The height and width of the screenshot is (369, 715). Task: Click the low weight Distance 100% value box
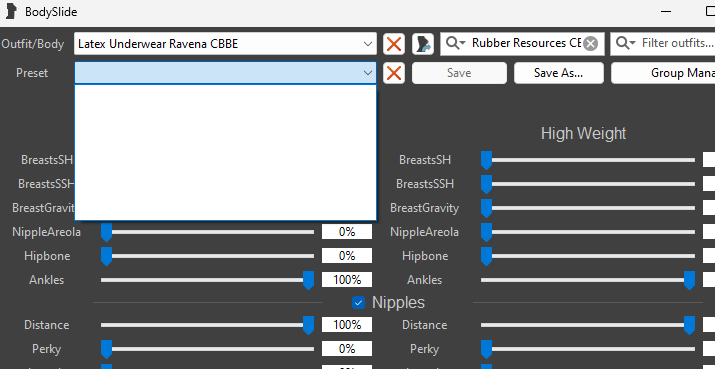coord(347,325)
